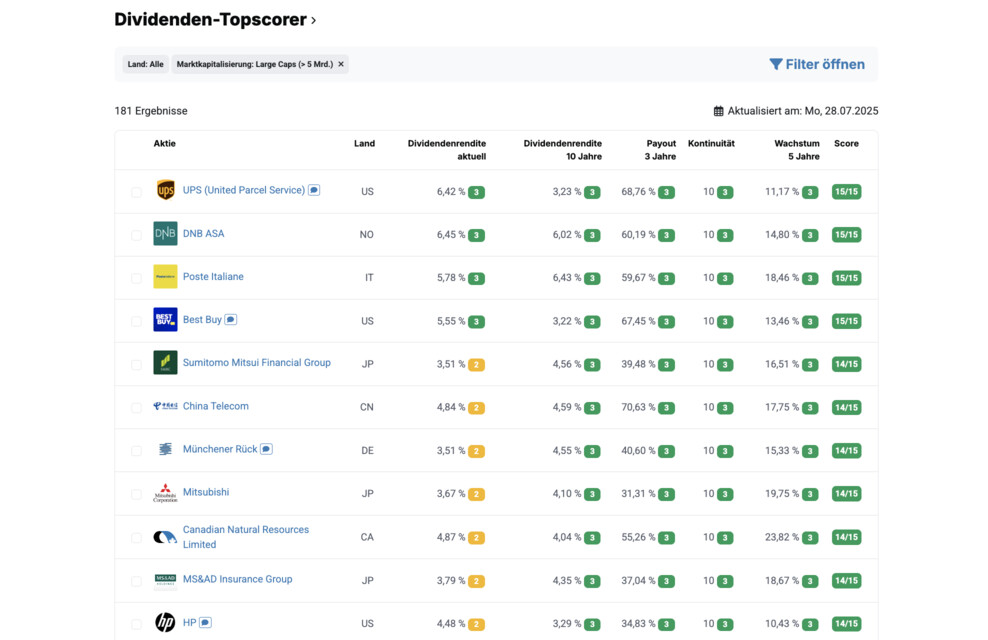Image resolution: width=988 pixels, height=640 pixels.
Task: Click the Land: Alle filter chip
Action: [145, 64]
